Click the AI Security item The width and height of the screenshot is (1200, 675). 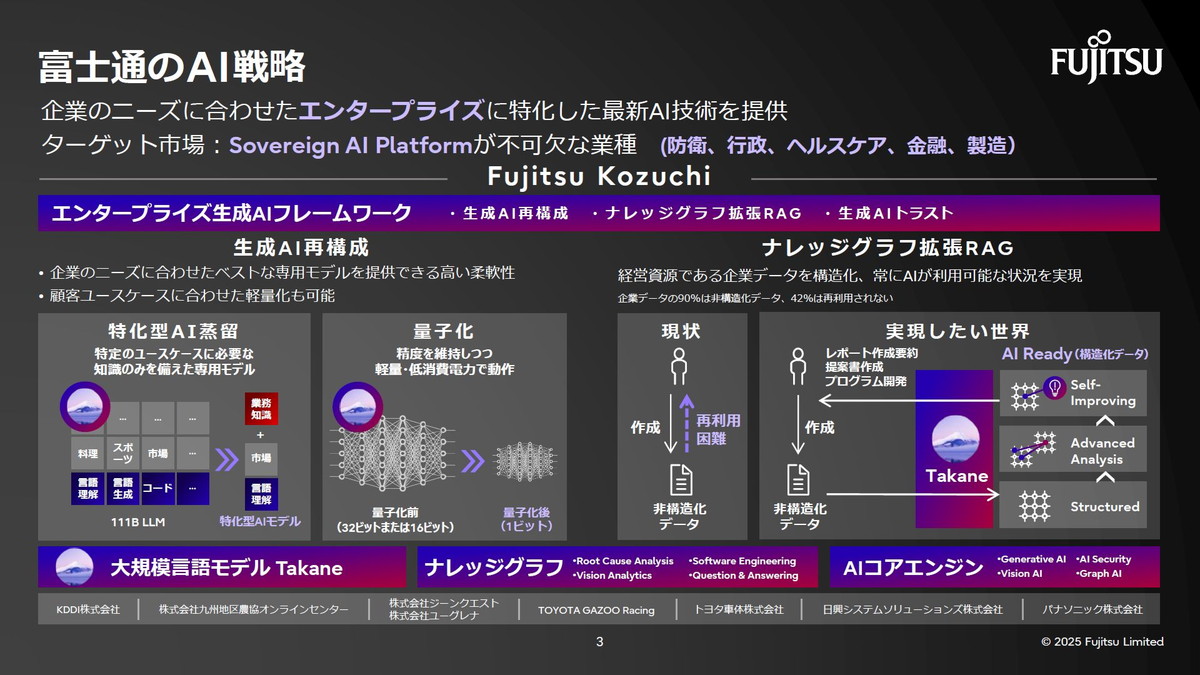[x=1104, y=559]
